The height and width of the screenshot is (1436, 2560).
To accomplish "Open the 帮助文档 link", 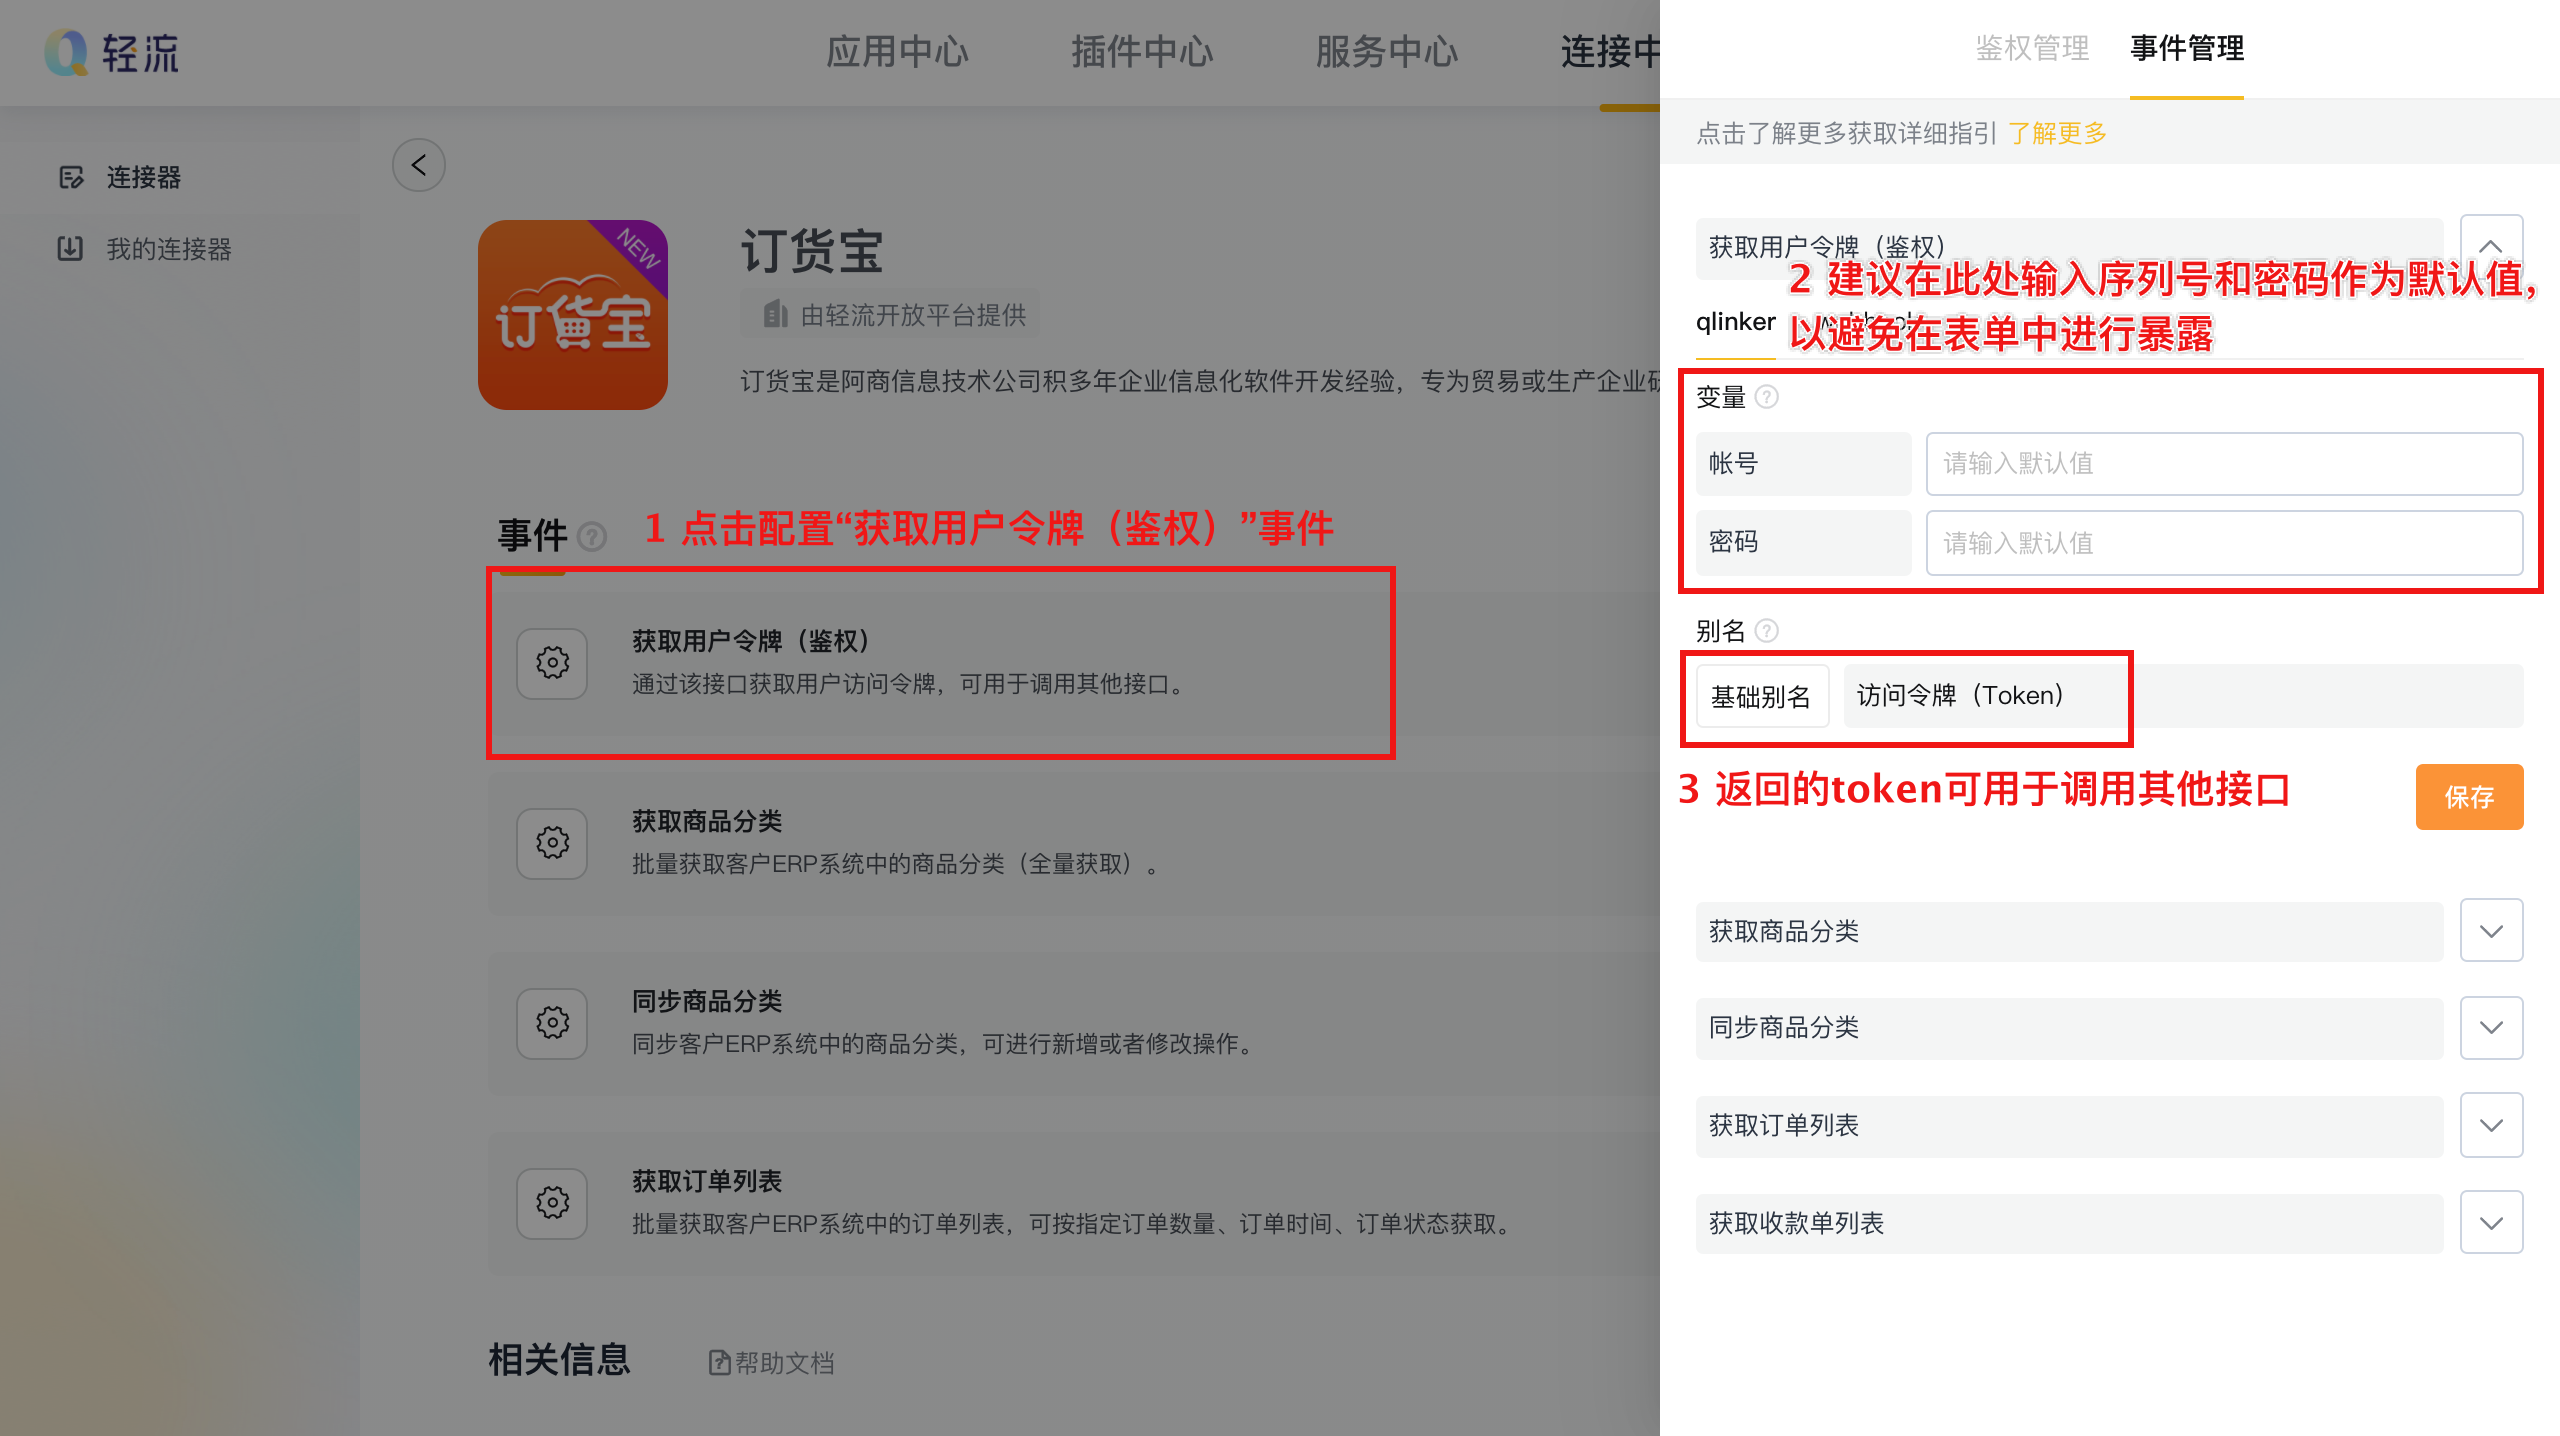I will point(784,1362).
